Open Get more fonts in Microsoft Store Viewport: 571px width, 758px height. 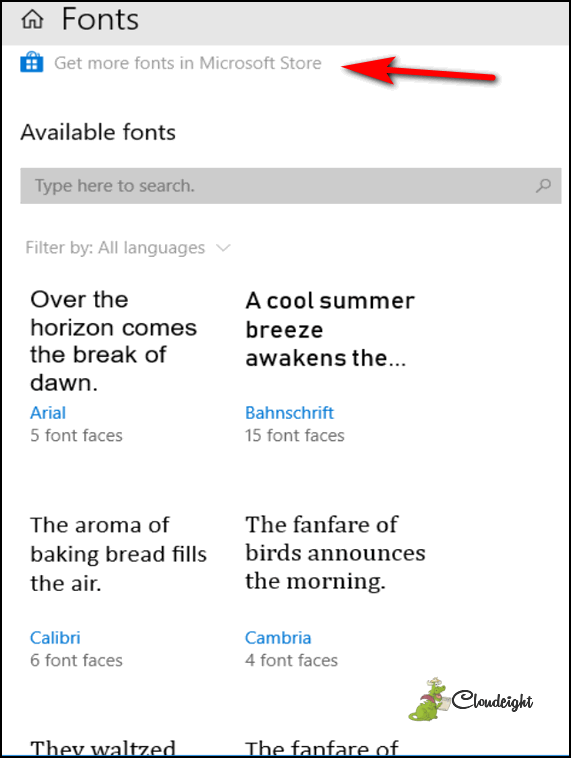(x=188, y=63)
